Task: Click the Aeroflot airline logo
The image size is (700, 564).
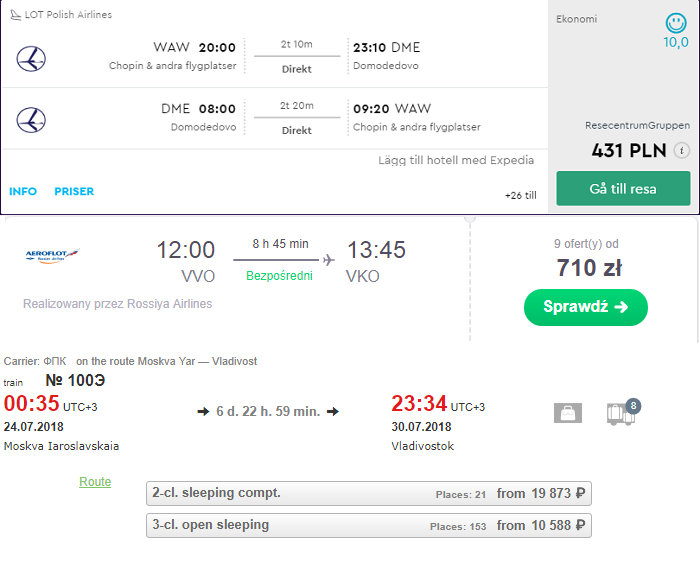Action: point(52,255)
